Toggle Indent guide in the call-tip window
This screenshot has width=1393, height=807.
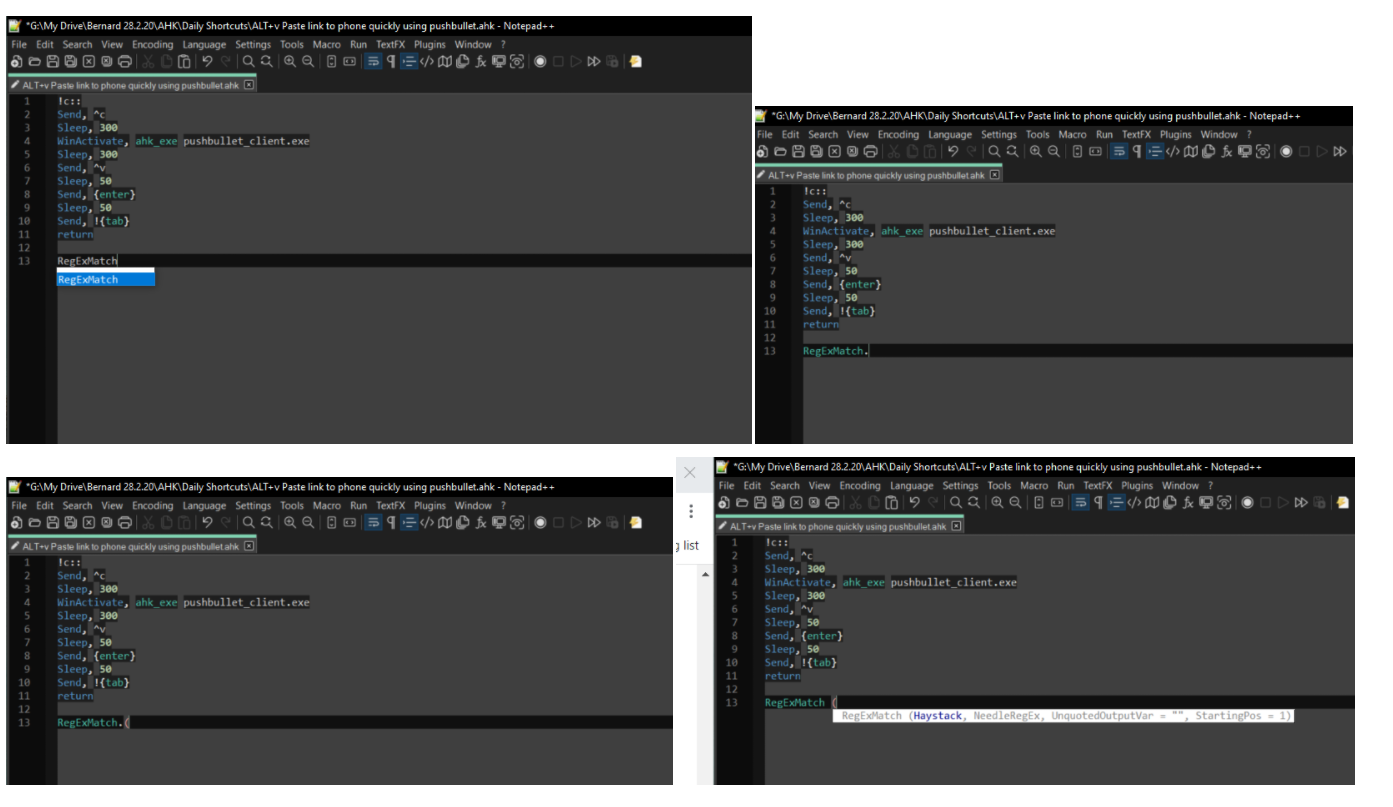[x=1116, y=502]
